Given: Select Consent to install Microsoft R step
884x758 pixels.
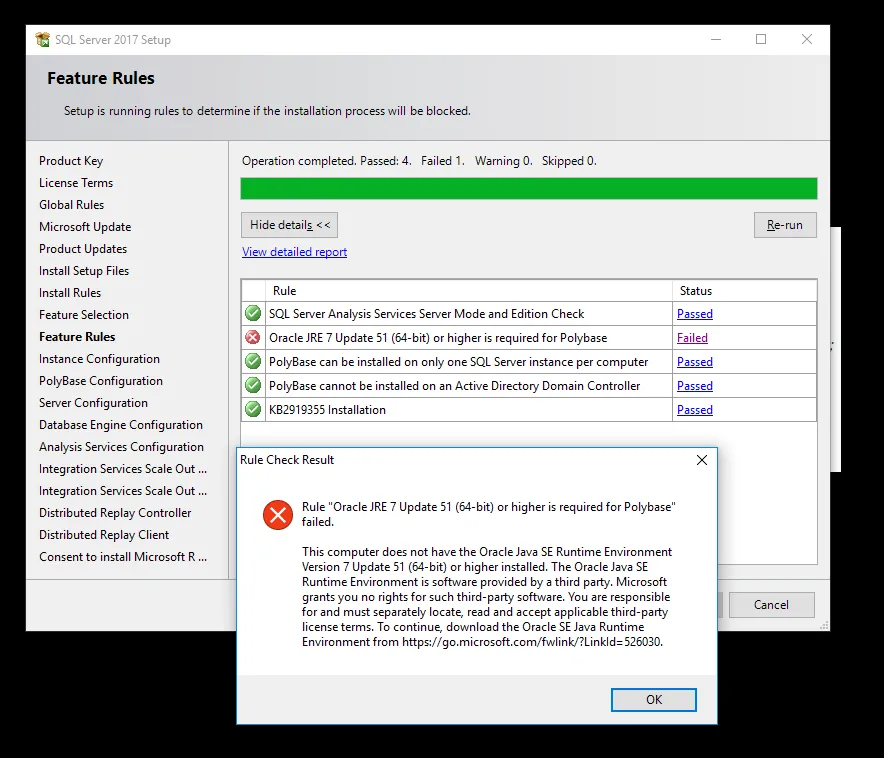Looking at the screenshot, I should (x=123, y=556).
